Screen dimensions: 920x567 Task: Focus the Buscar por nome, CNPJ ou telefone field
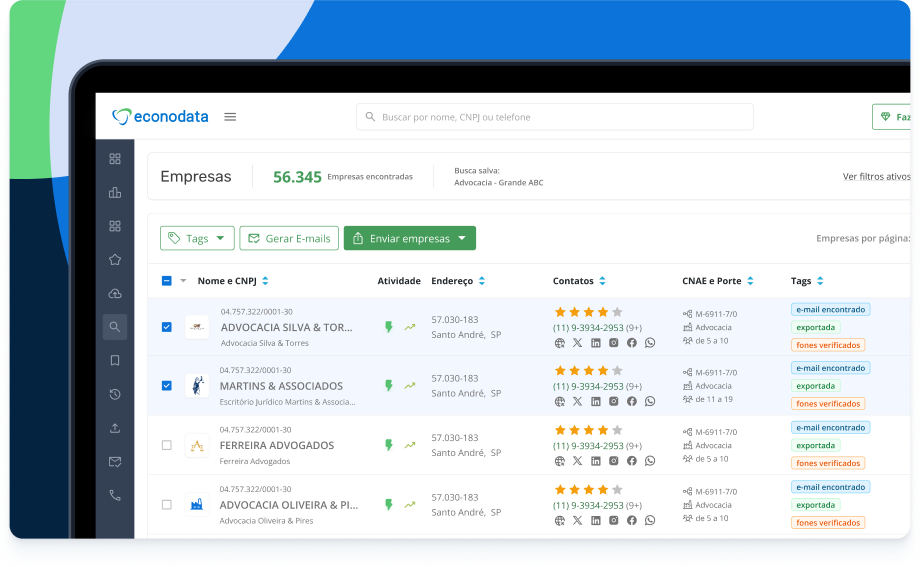554,117
